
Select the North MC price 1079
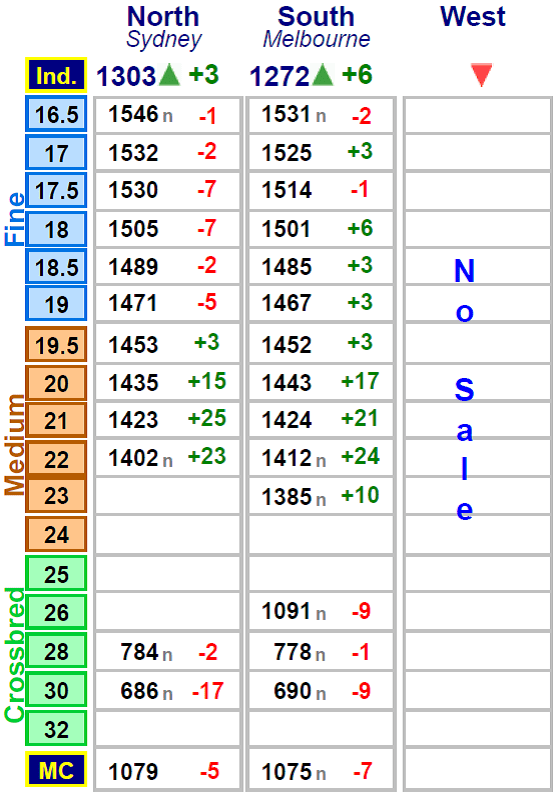click(x=133, y=772)
